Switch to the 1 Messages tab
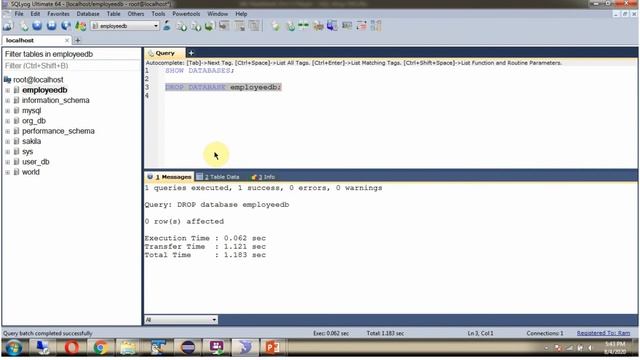 169,177
